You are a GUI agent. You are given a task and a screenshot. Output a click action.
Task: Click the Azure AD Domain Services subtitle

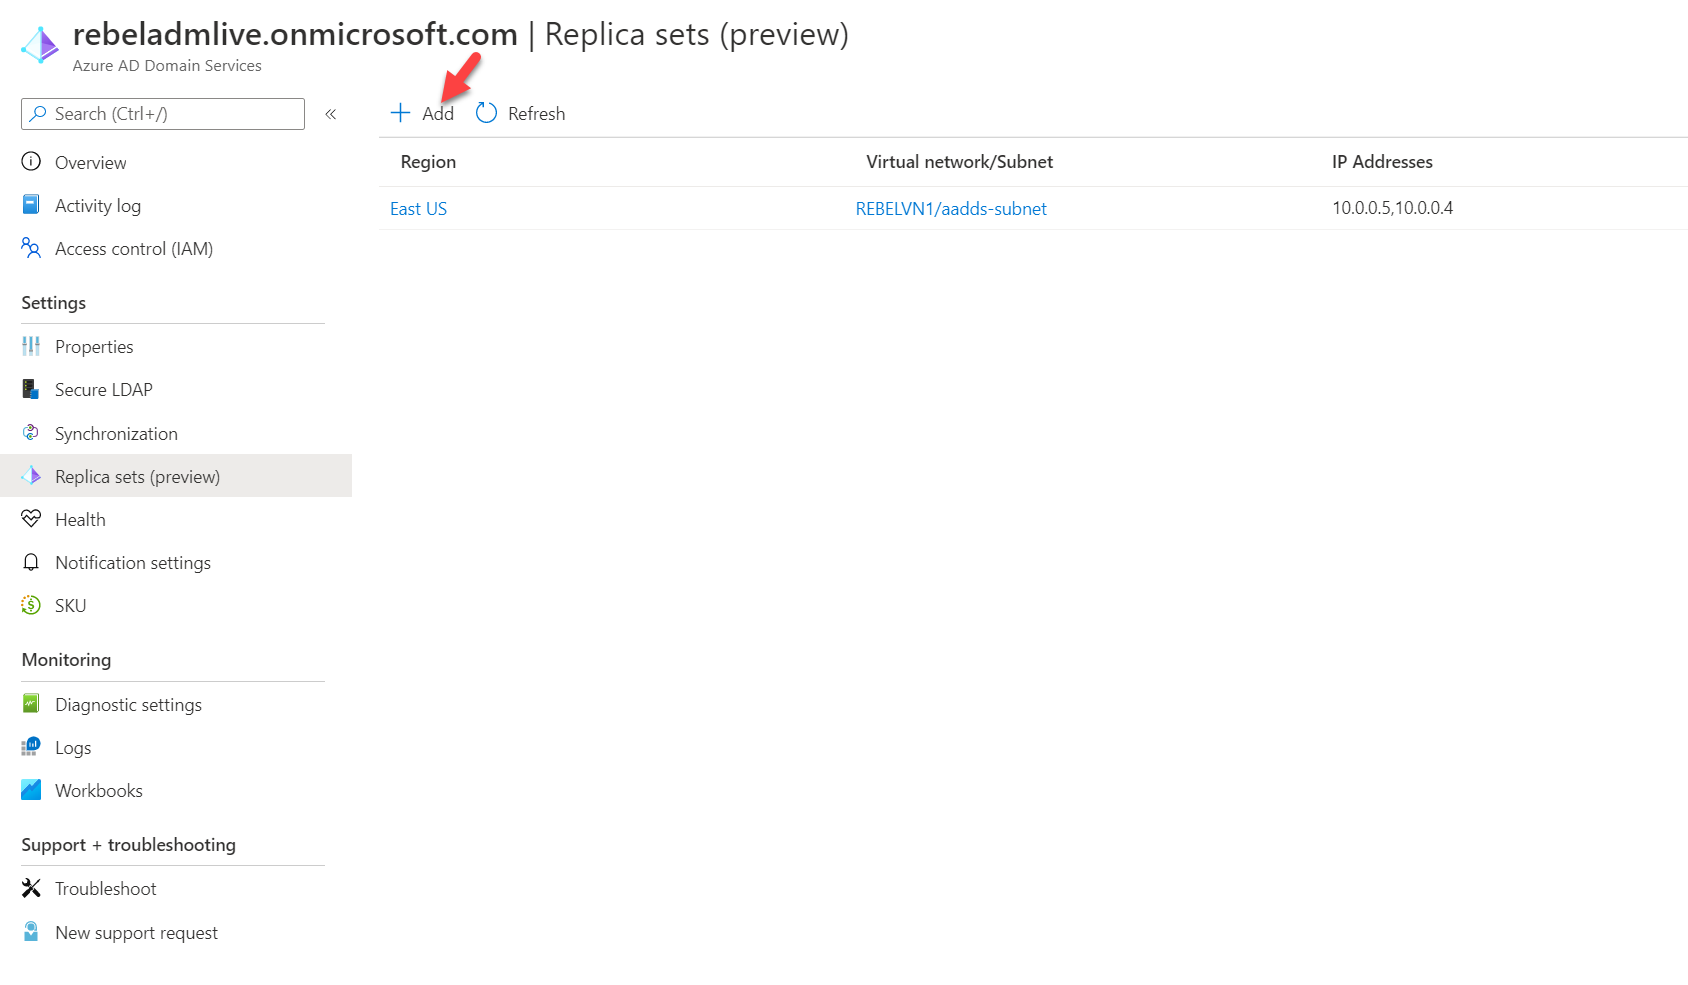[167, 65]
